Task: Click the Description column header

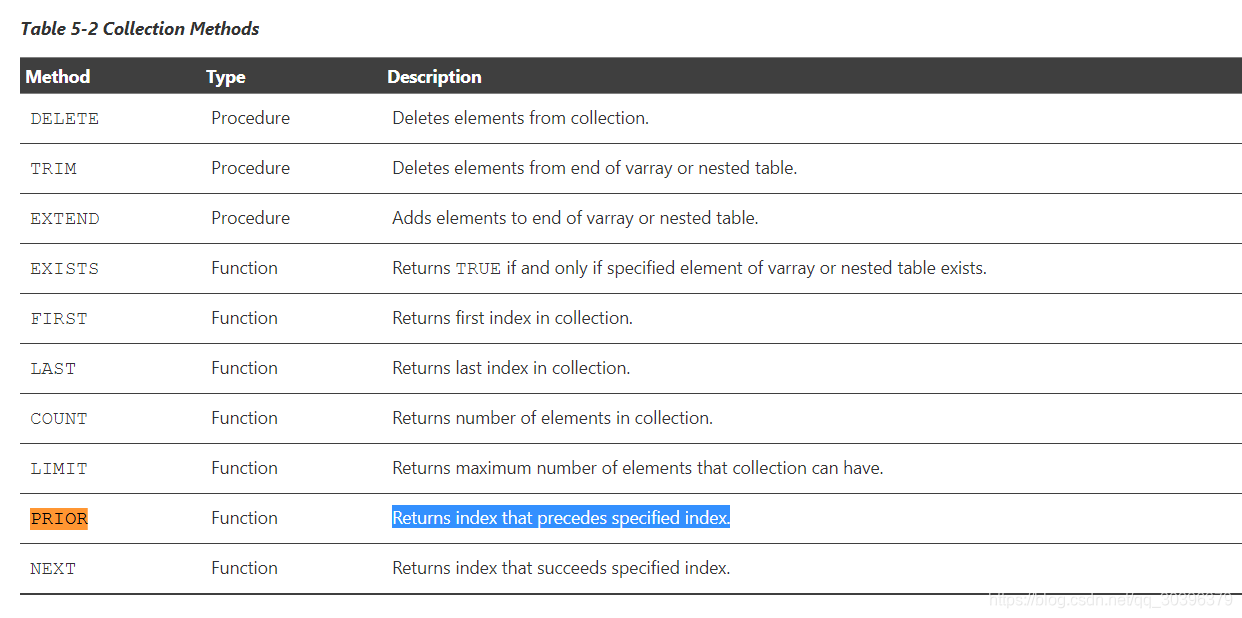Action: pos(434,77)
